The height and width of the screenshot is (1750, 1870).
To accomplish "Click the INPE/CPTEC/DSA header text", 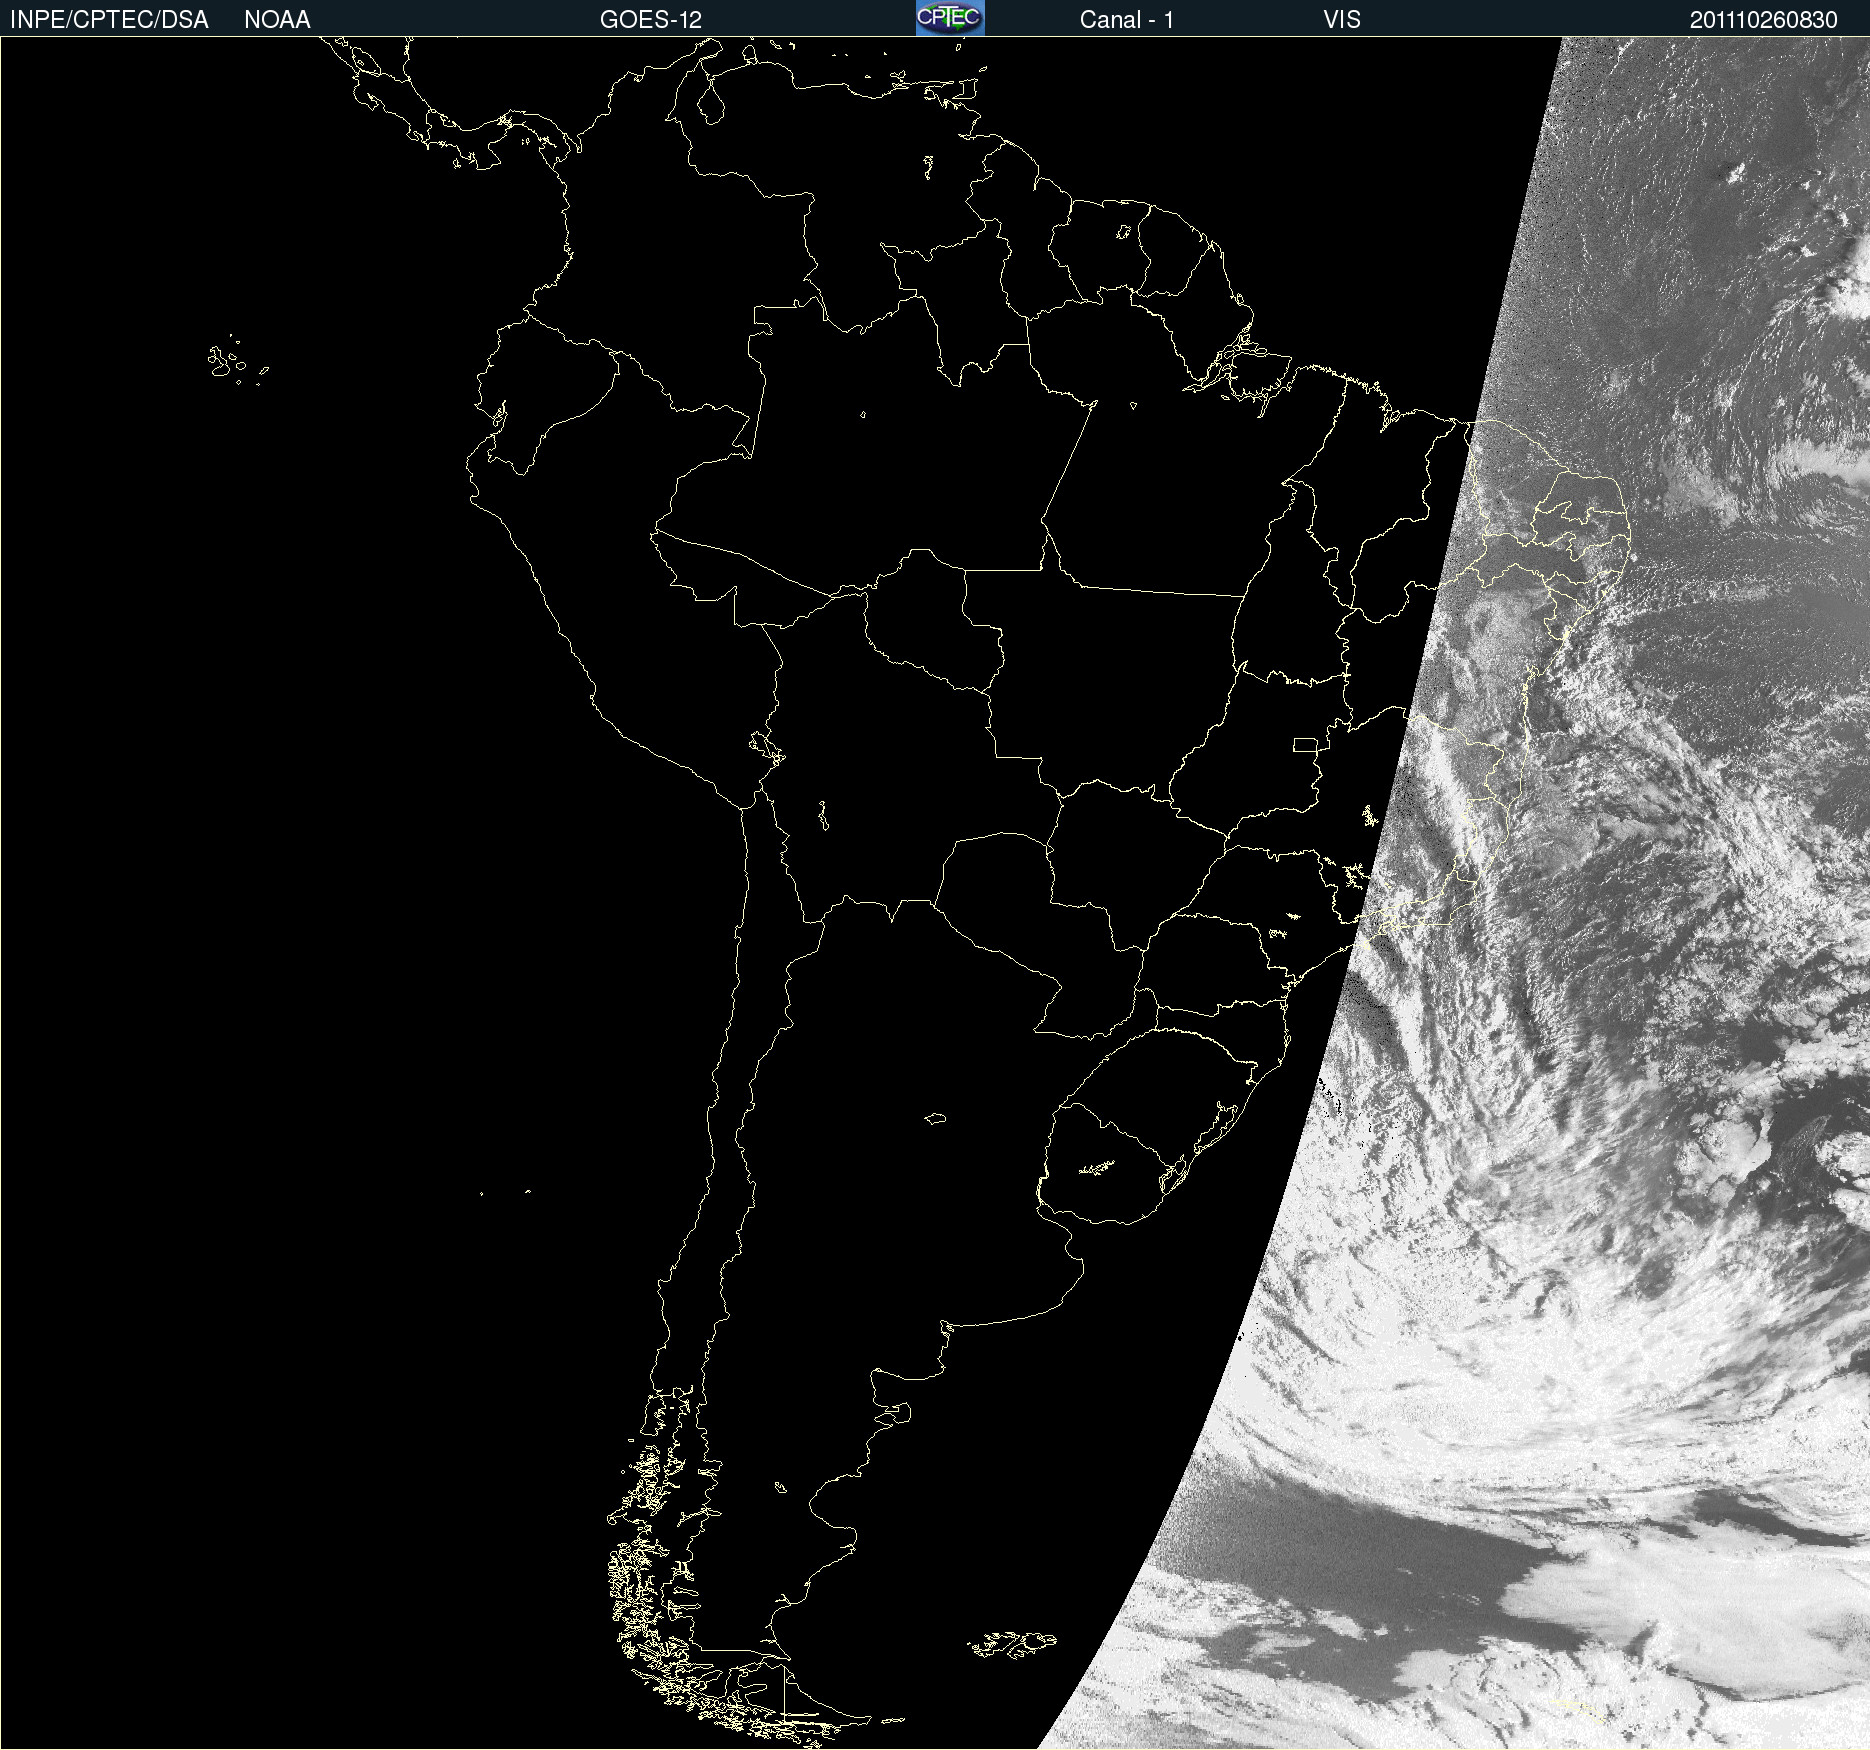I will click(109, 20).
